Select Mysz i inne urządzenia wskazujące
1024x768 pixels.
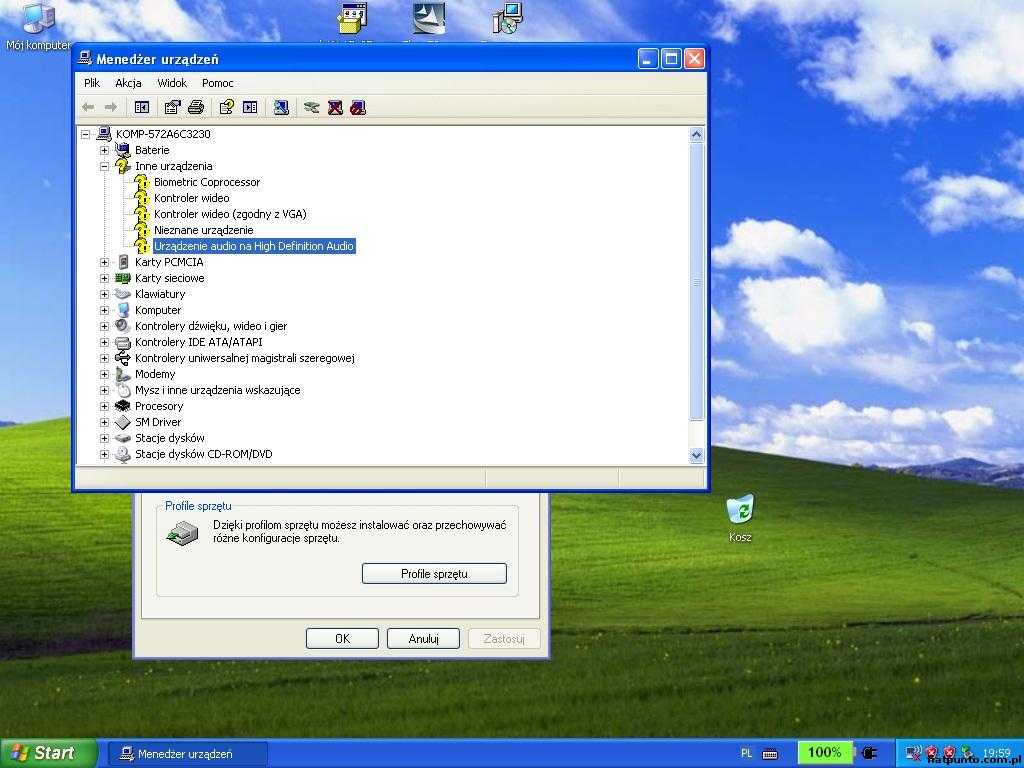tap(217, 390)
